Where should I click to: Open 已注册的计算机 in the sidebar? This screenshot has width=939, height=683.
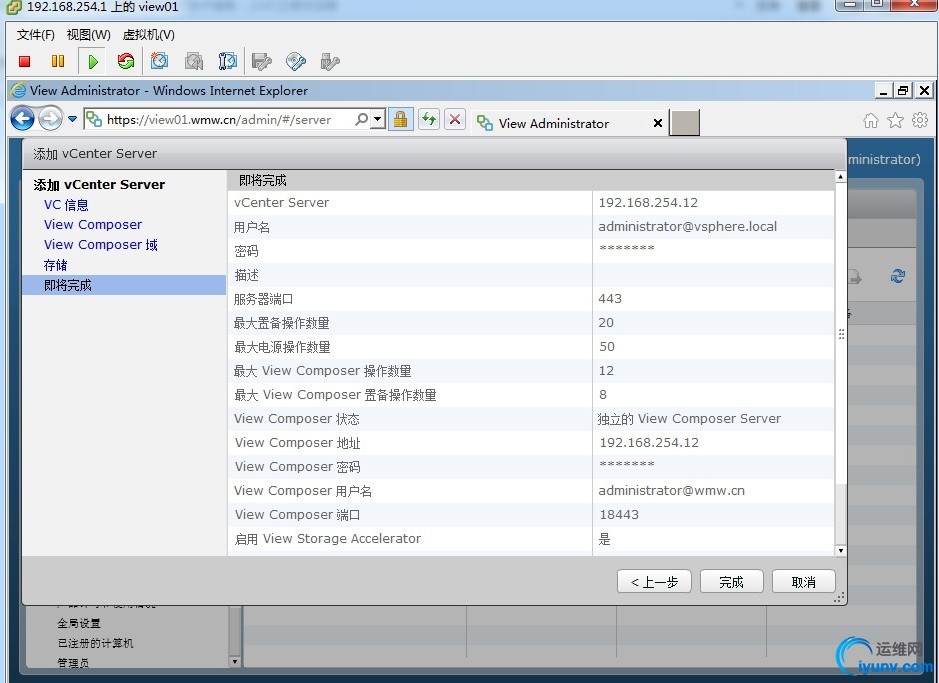(95, 643)
